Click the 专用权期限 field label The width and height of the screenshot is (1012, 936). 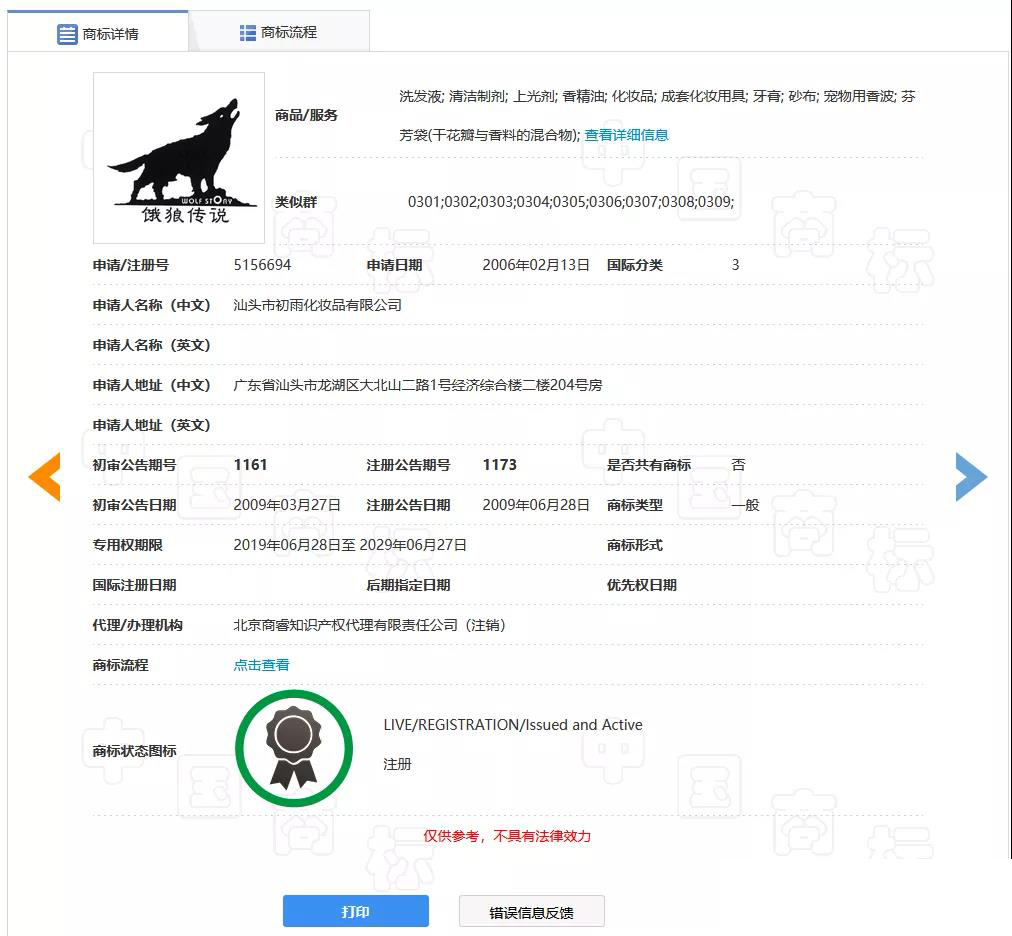(x=127, y=545)
